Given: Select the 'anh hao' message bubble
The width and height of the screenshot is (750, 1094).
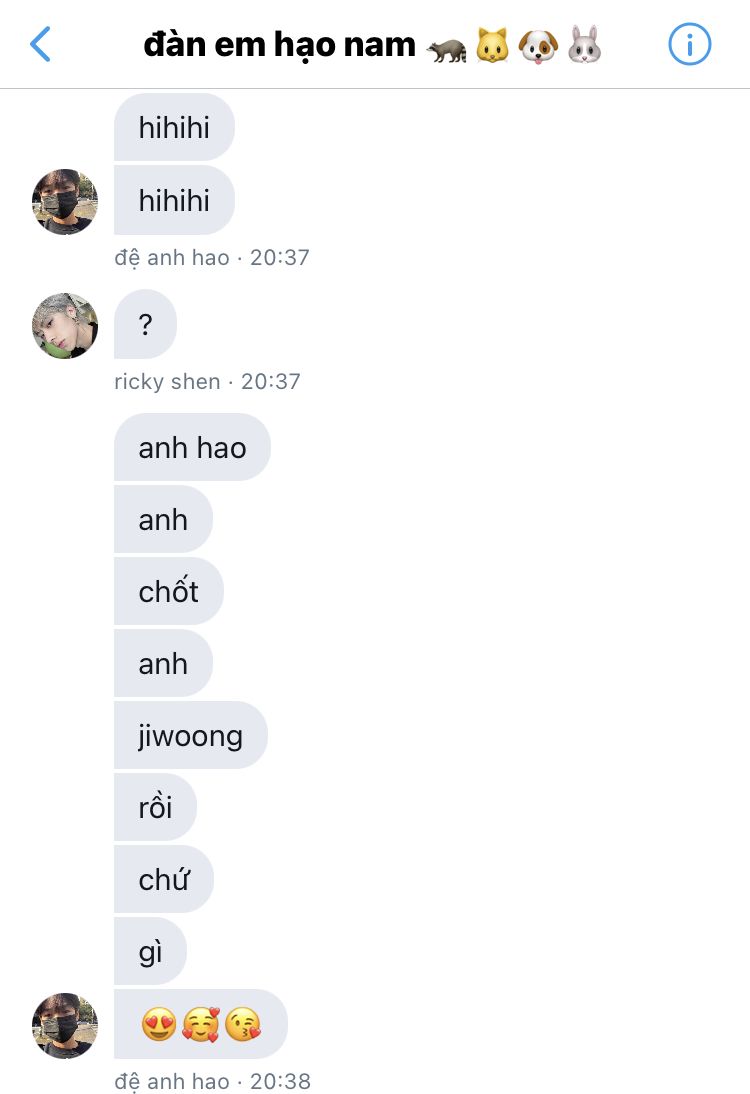Looking at the screenshot, I should click(x=192, y=447).
